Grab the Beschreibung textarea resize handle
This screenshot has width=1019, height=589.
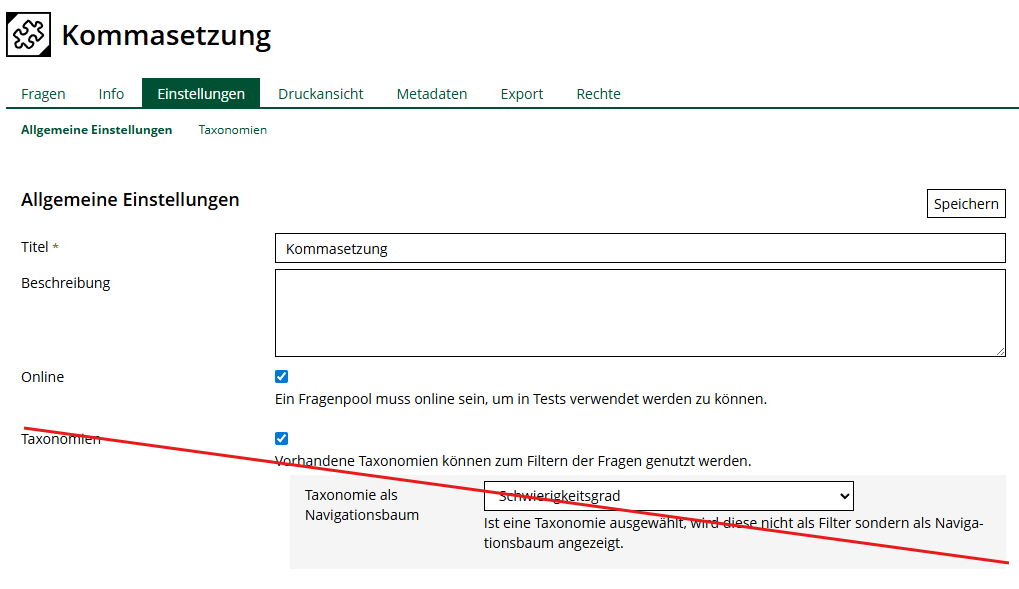pyautogui.click(x=999, y=350)
